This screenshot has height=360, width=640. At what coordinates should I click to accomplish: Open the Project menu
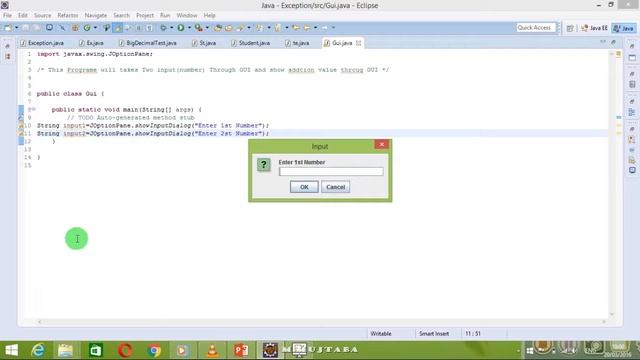point(145,15)
